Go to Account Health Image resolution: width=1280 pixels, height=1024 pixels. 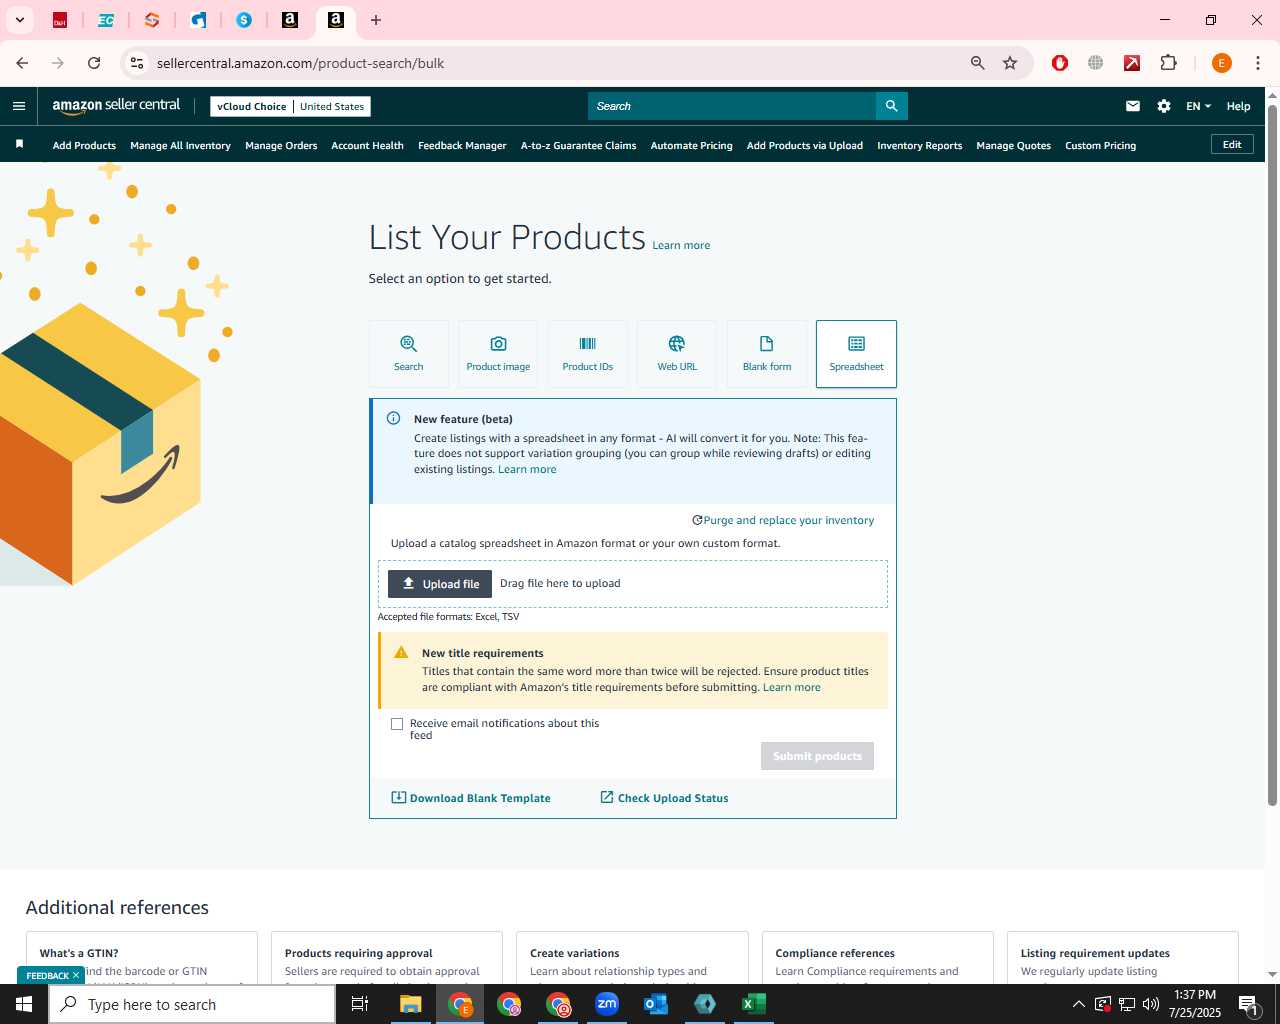(367, 146)
